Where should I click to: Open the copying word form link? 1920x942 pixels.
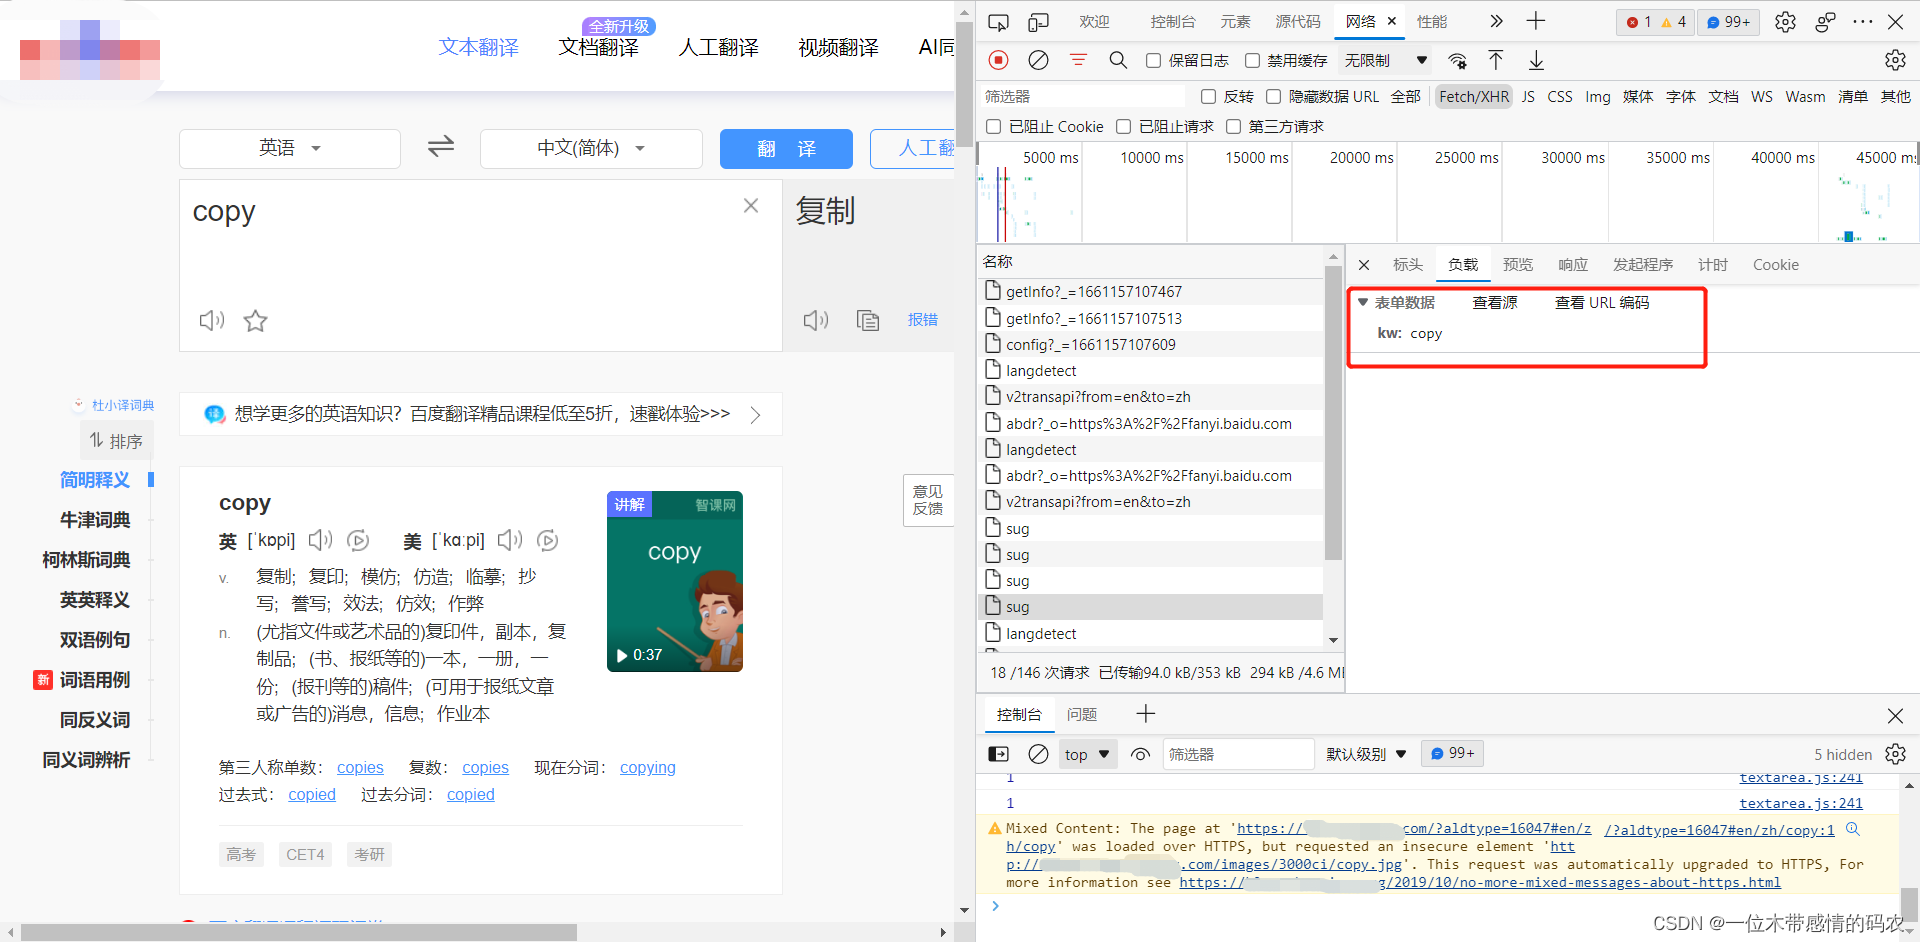(x=648, y=767)
